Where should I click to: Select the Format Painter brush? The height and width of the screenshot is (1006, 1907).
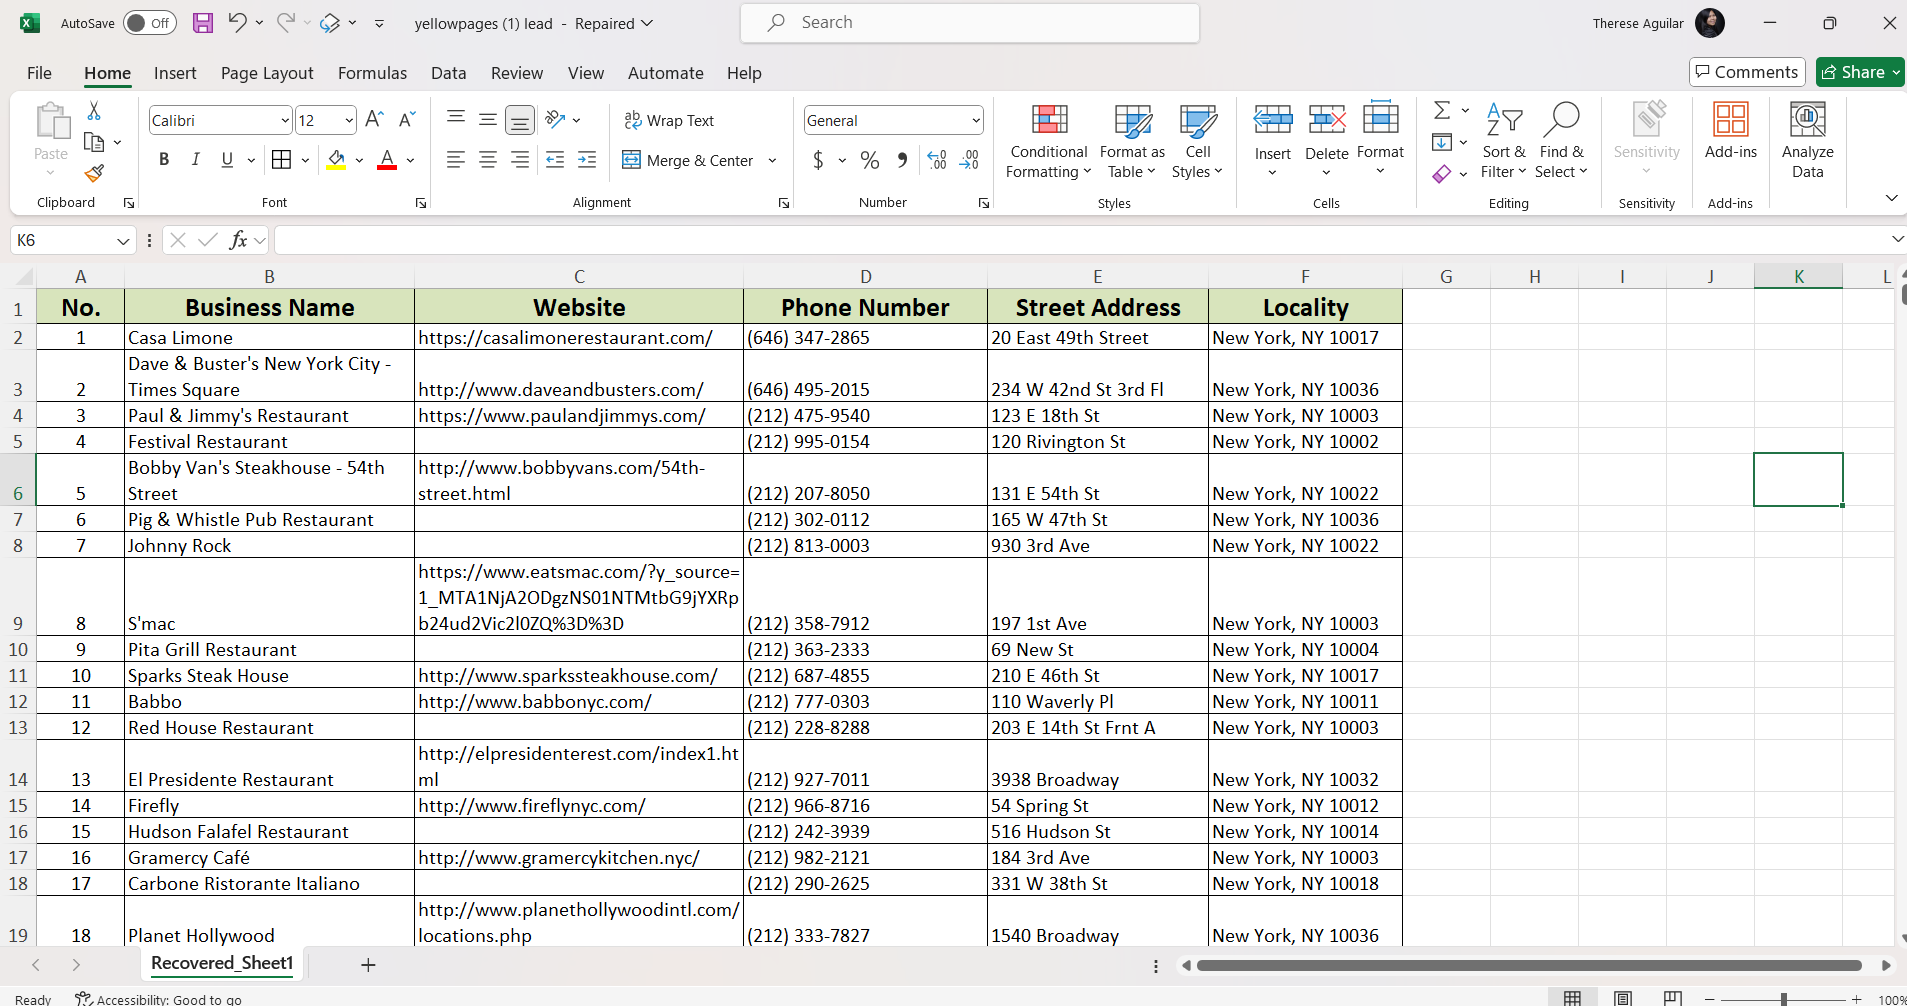94,174
